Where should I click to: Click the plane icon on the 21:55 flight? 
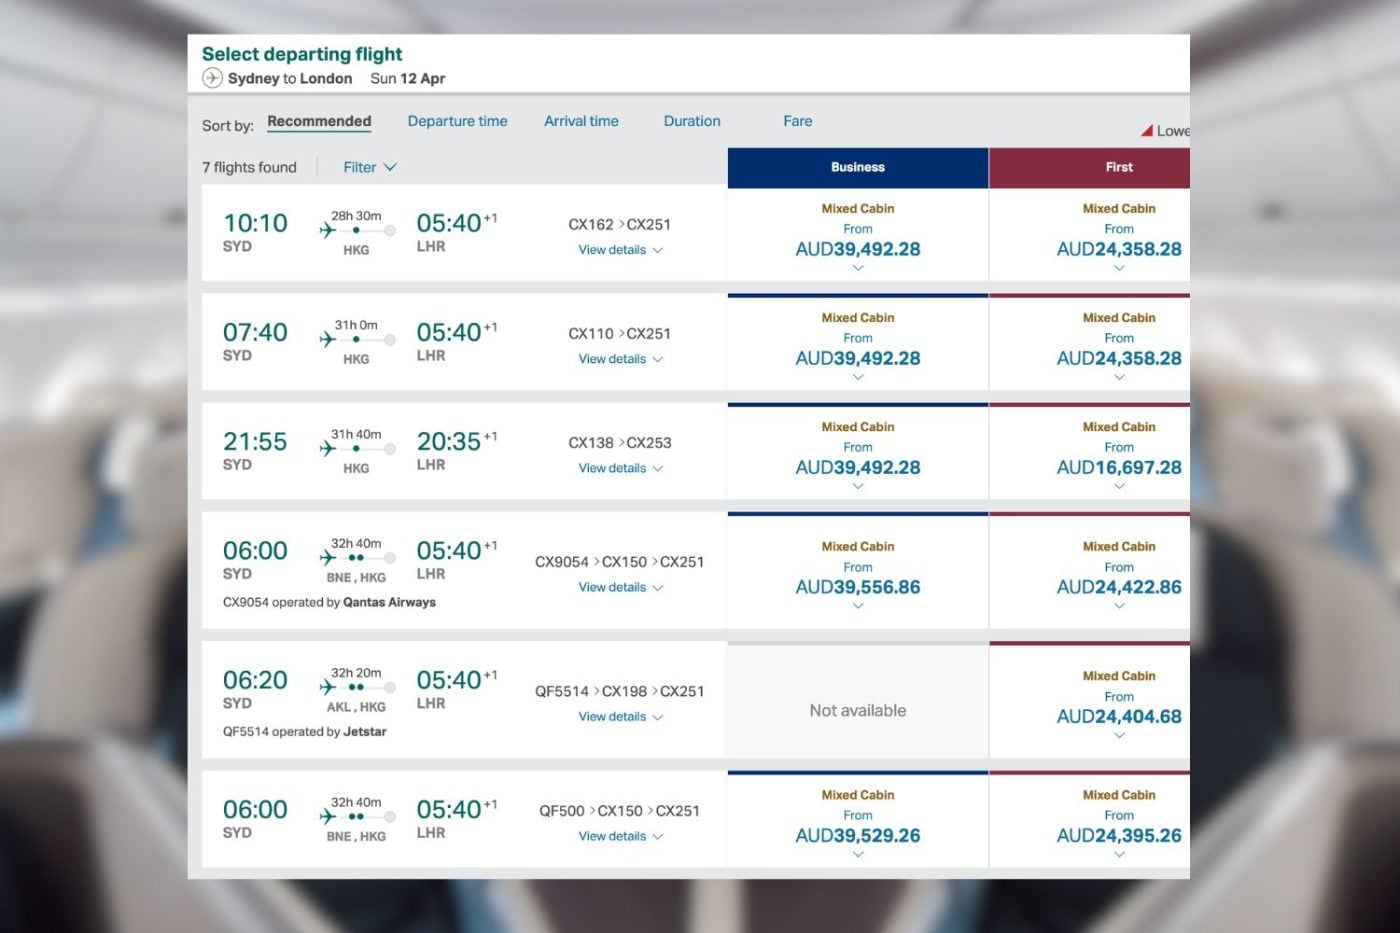pos(328,448)
